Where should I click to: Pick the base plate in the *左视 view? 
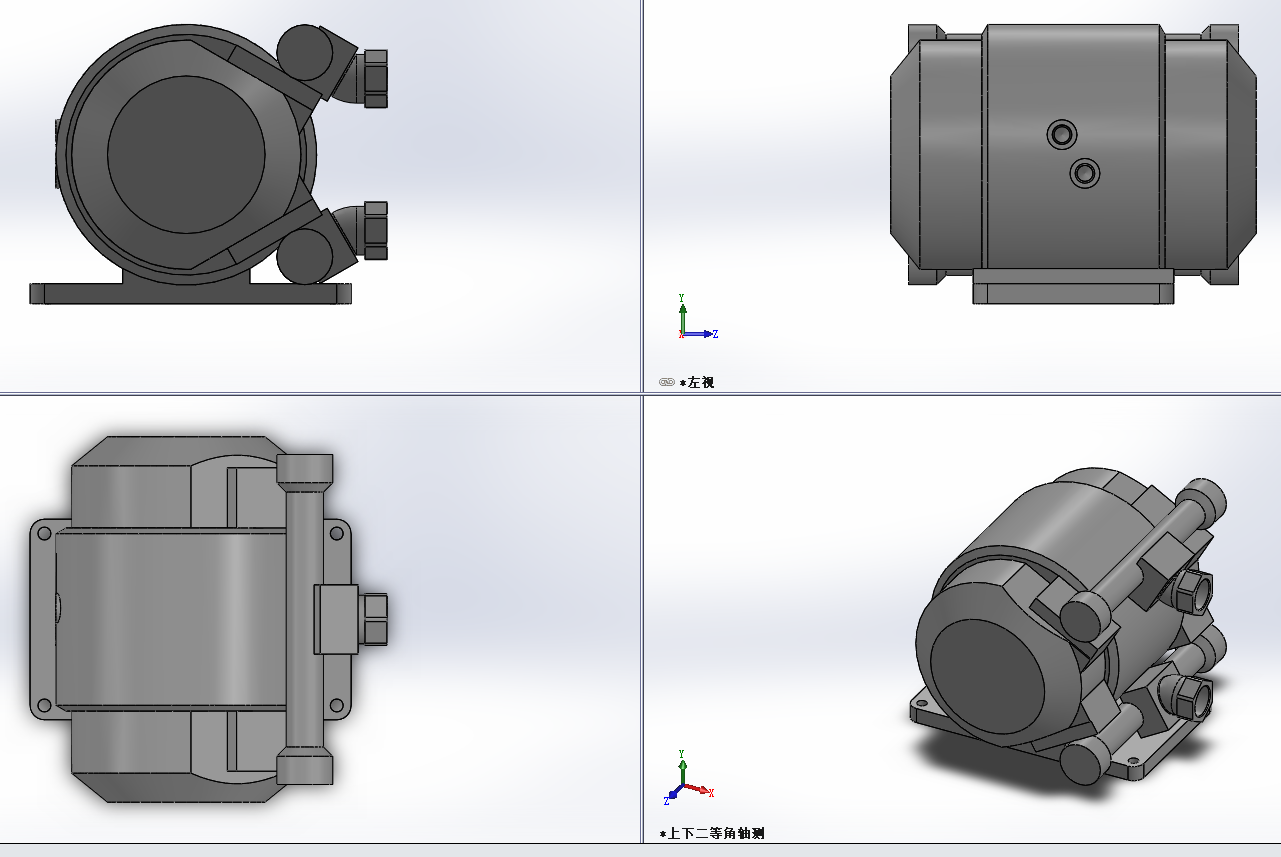1073,286
